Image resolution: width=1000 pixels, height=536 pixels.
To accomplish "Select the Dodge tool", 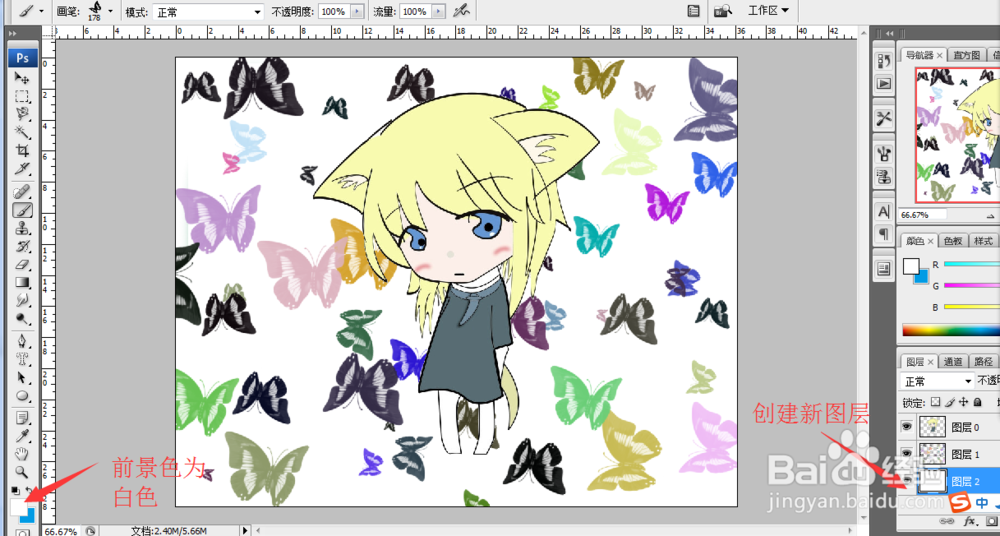I will pos(23,318).
